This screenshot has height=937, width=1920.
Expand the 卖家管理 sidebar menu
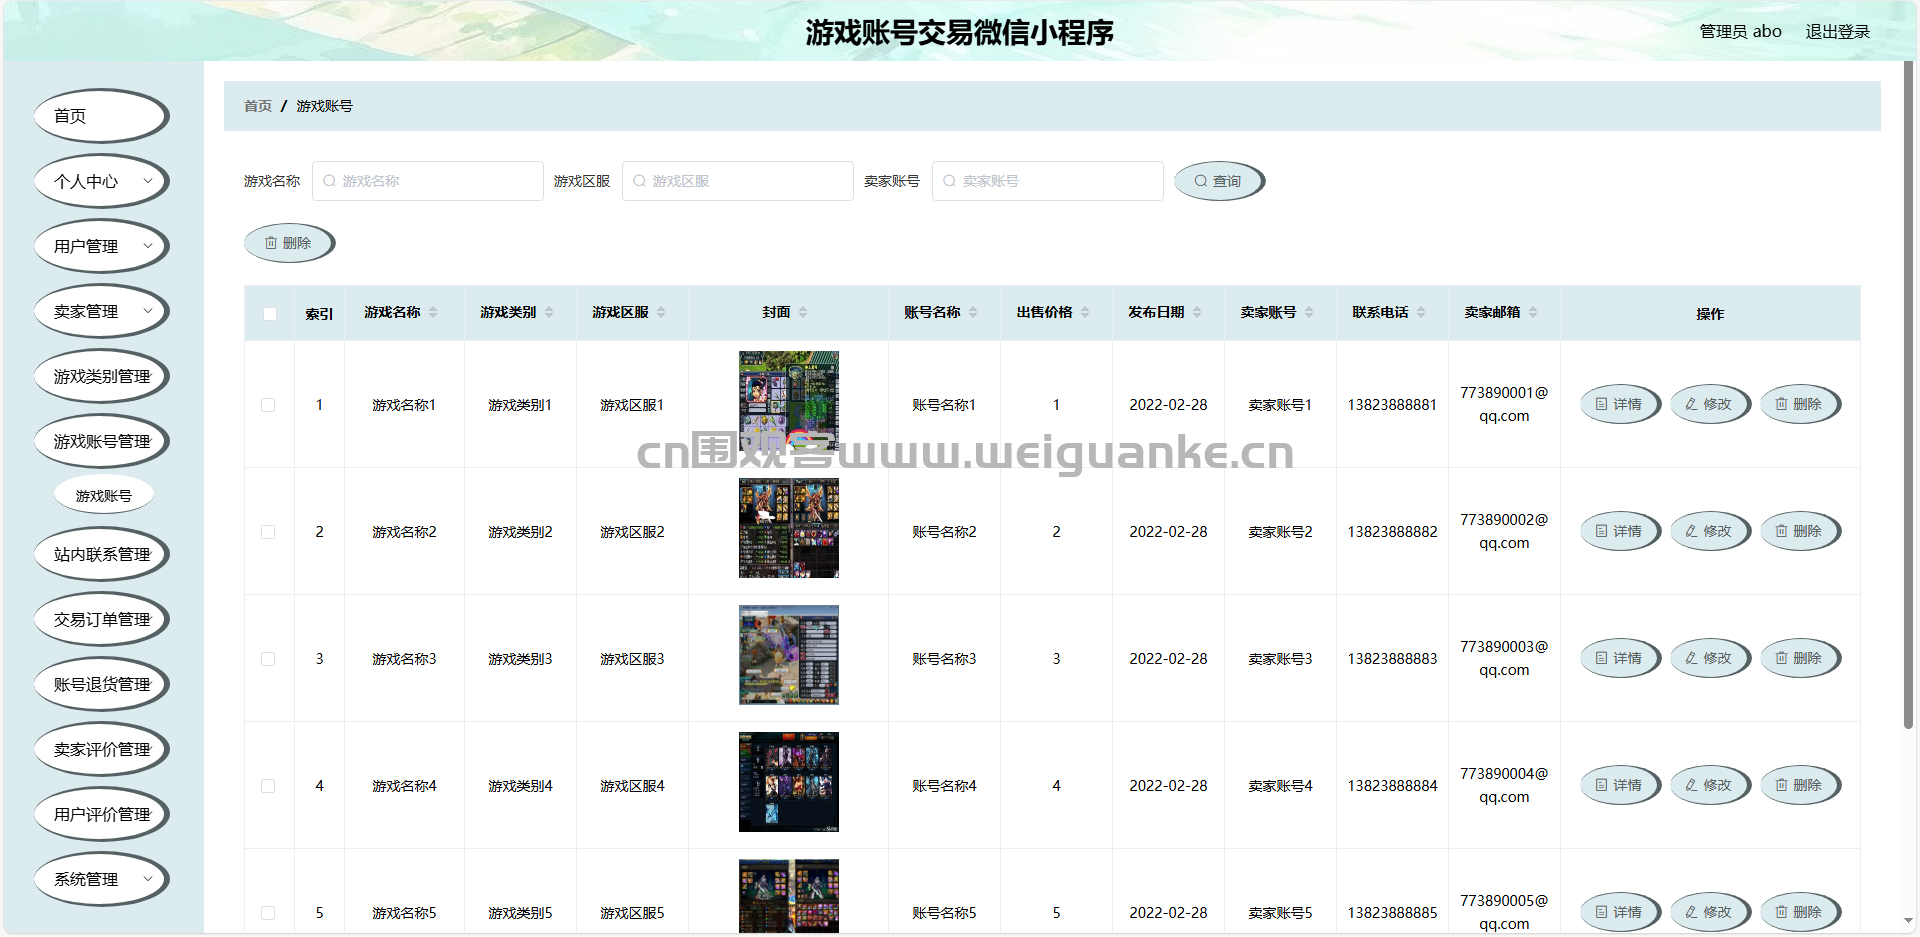click(102, 311)
